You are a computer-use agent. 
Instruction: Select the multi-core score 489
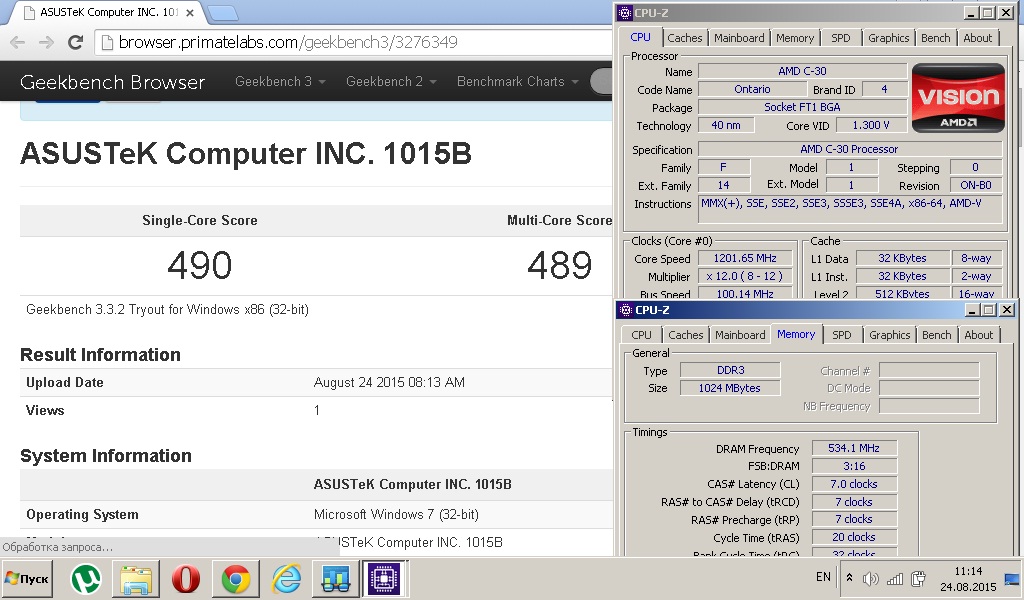(560, 265)
